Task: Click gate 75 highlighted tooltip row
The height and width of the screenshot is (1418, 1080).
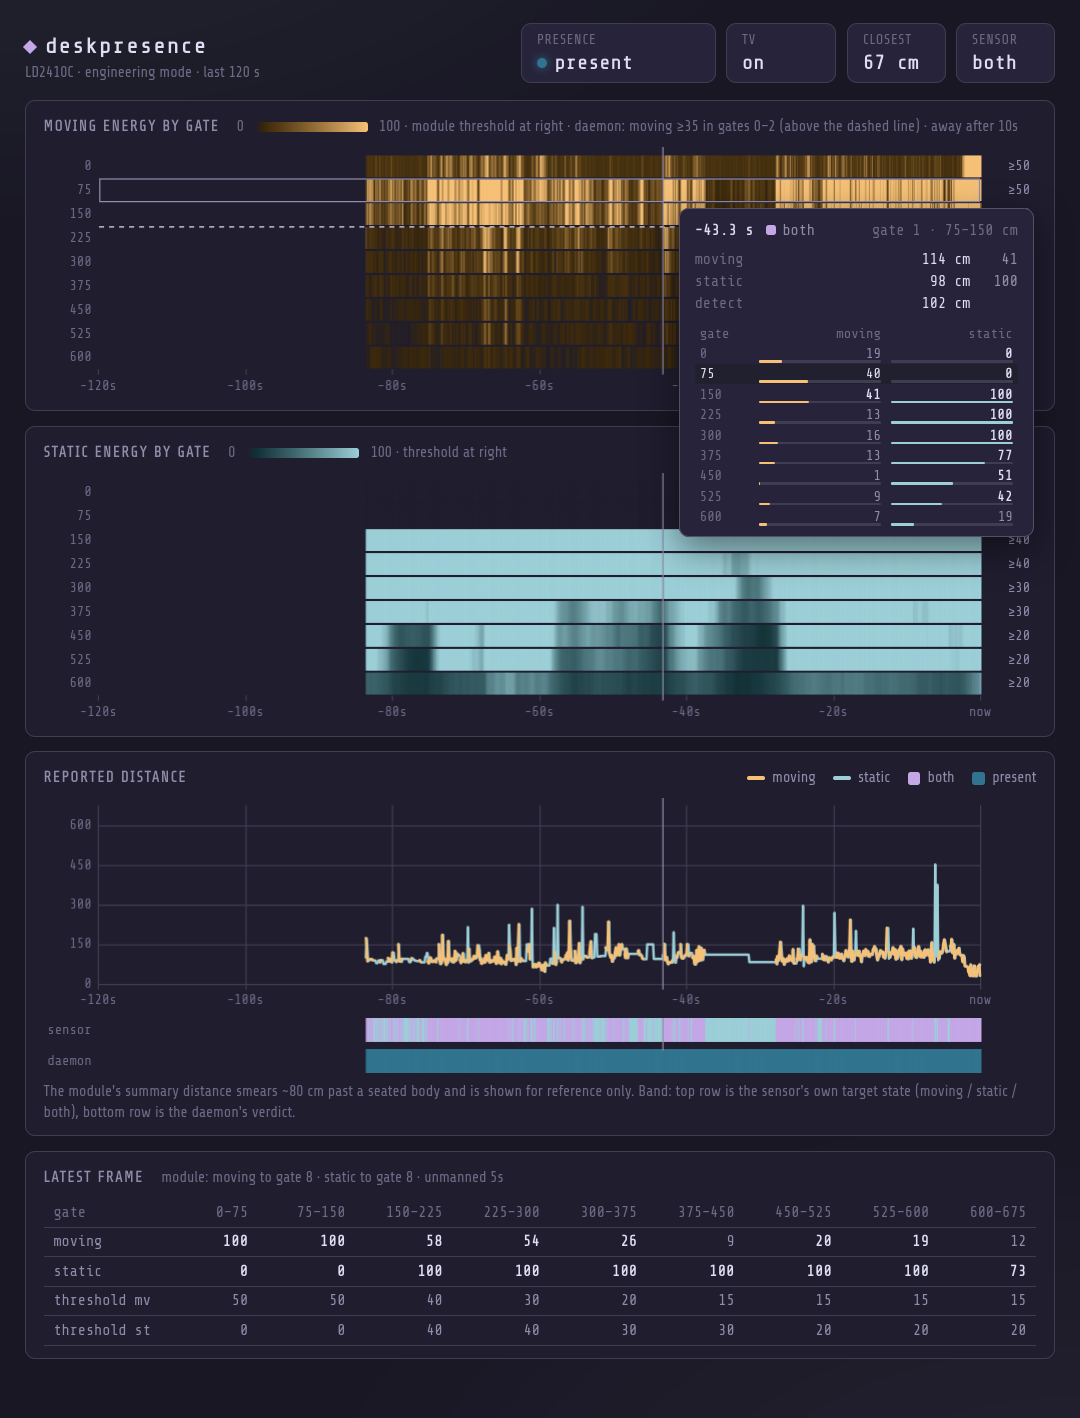Action: 856,374
